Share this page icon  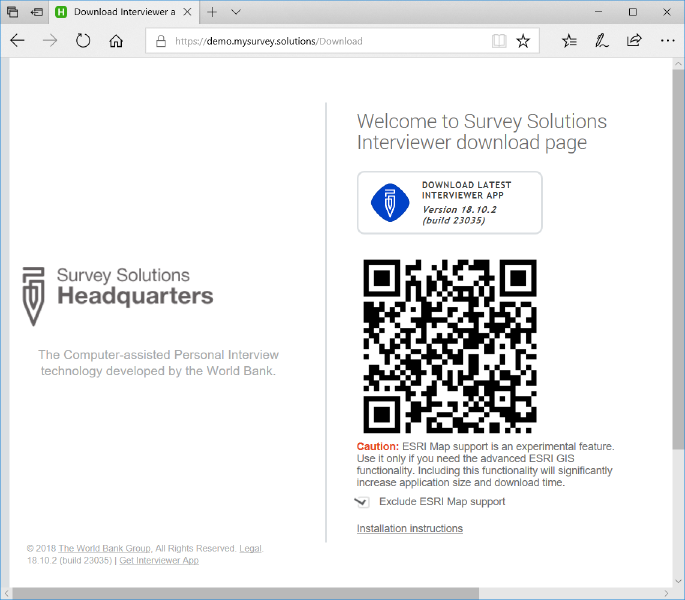(x=634, y=41)
